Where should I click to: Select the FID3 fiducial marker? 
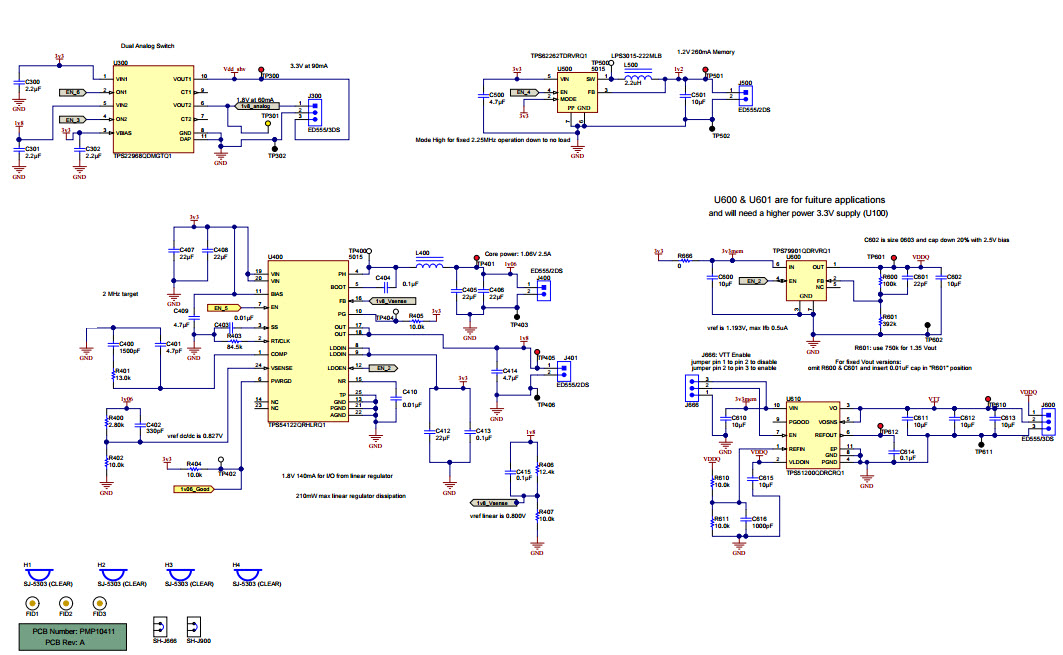coord(99,603)
